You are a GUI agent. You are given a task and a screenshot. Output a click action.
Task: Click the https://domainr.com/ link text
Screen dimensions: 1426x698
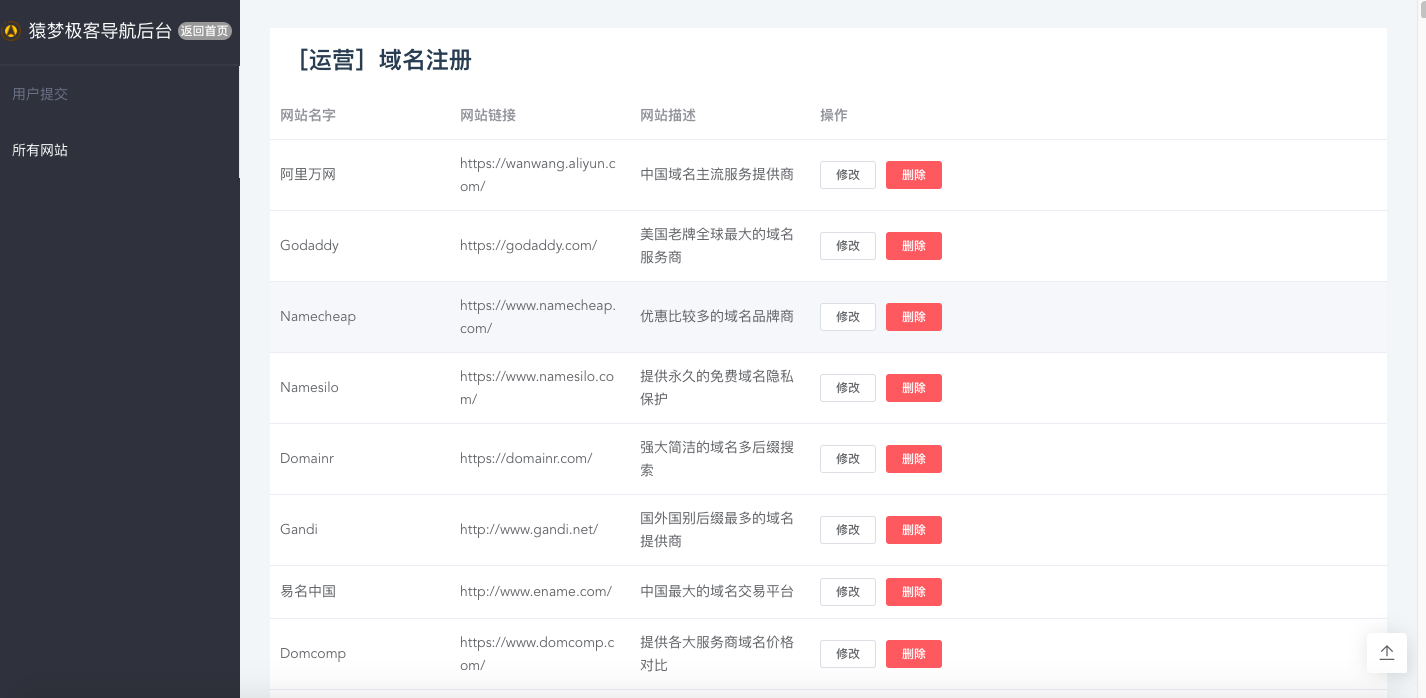pos(526,459)
